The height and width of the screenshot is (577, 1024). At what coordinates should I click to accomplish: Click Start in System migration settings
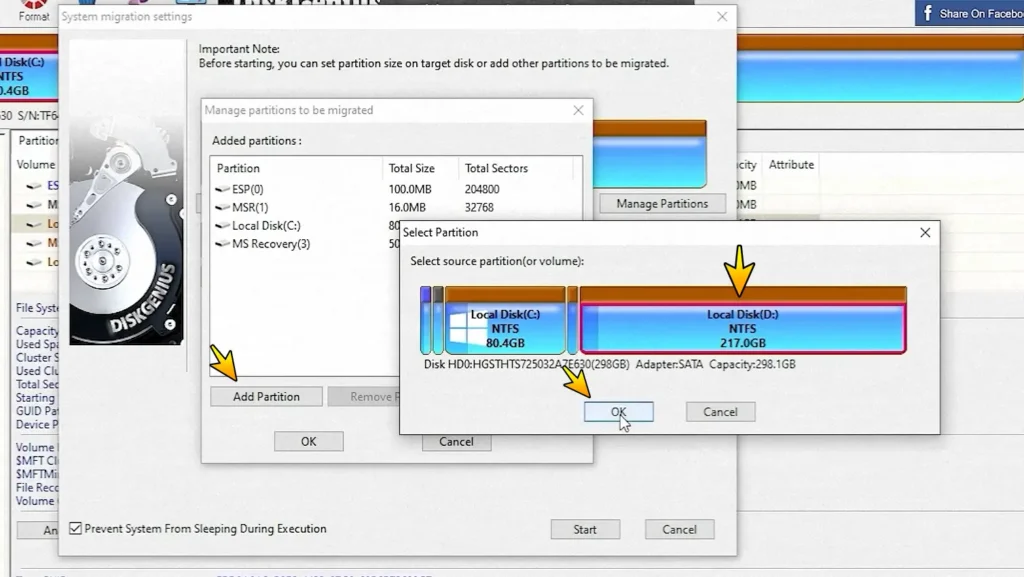(585, 529)
